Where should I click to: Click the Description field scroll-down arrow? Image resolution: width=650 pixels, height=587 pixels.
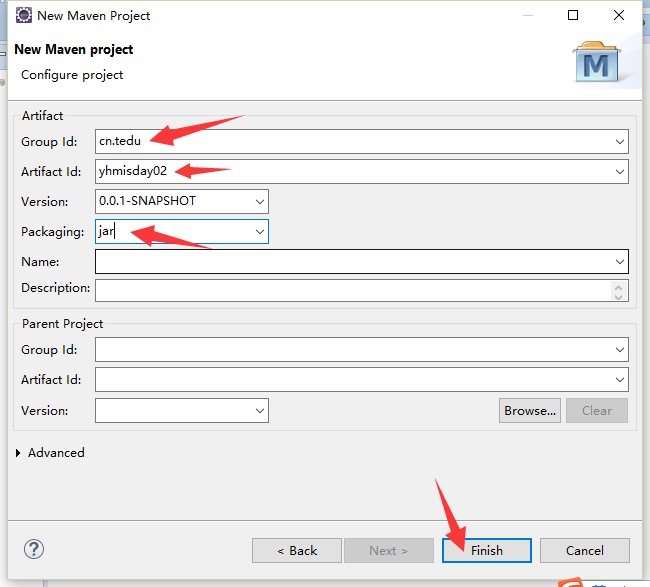(x=618, y=296)
